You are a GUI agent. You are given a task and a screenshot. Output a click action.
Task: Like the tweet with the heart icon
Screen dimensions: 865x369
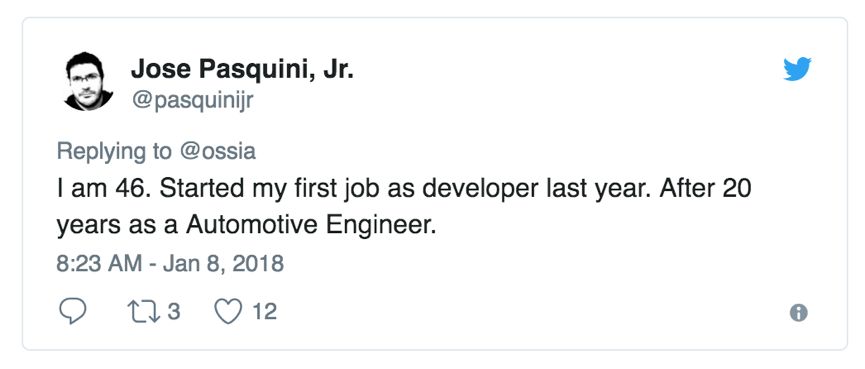(x=228, y=312)
